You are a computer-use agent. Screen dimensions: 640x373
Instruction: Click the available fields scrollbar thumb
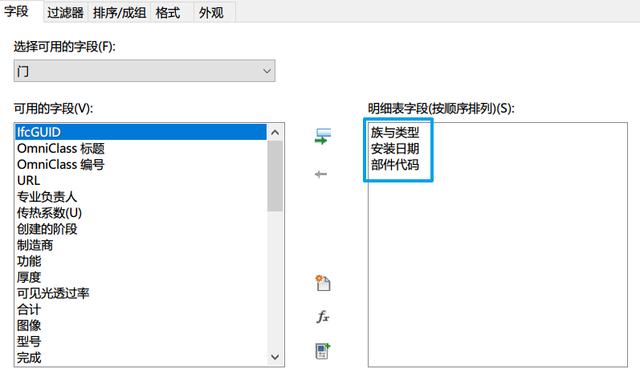(x=275, y=176)
